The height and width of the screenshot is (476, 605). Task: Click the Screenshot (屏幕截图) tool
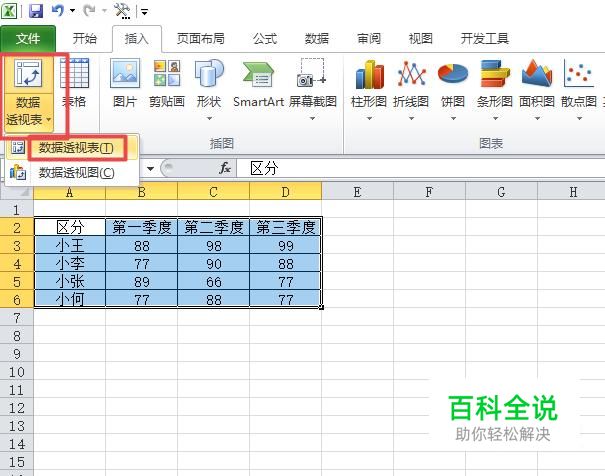[313, 83]
